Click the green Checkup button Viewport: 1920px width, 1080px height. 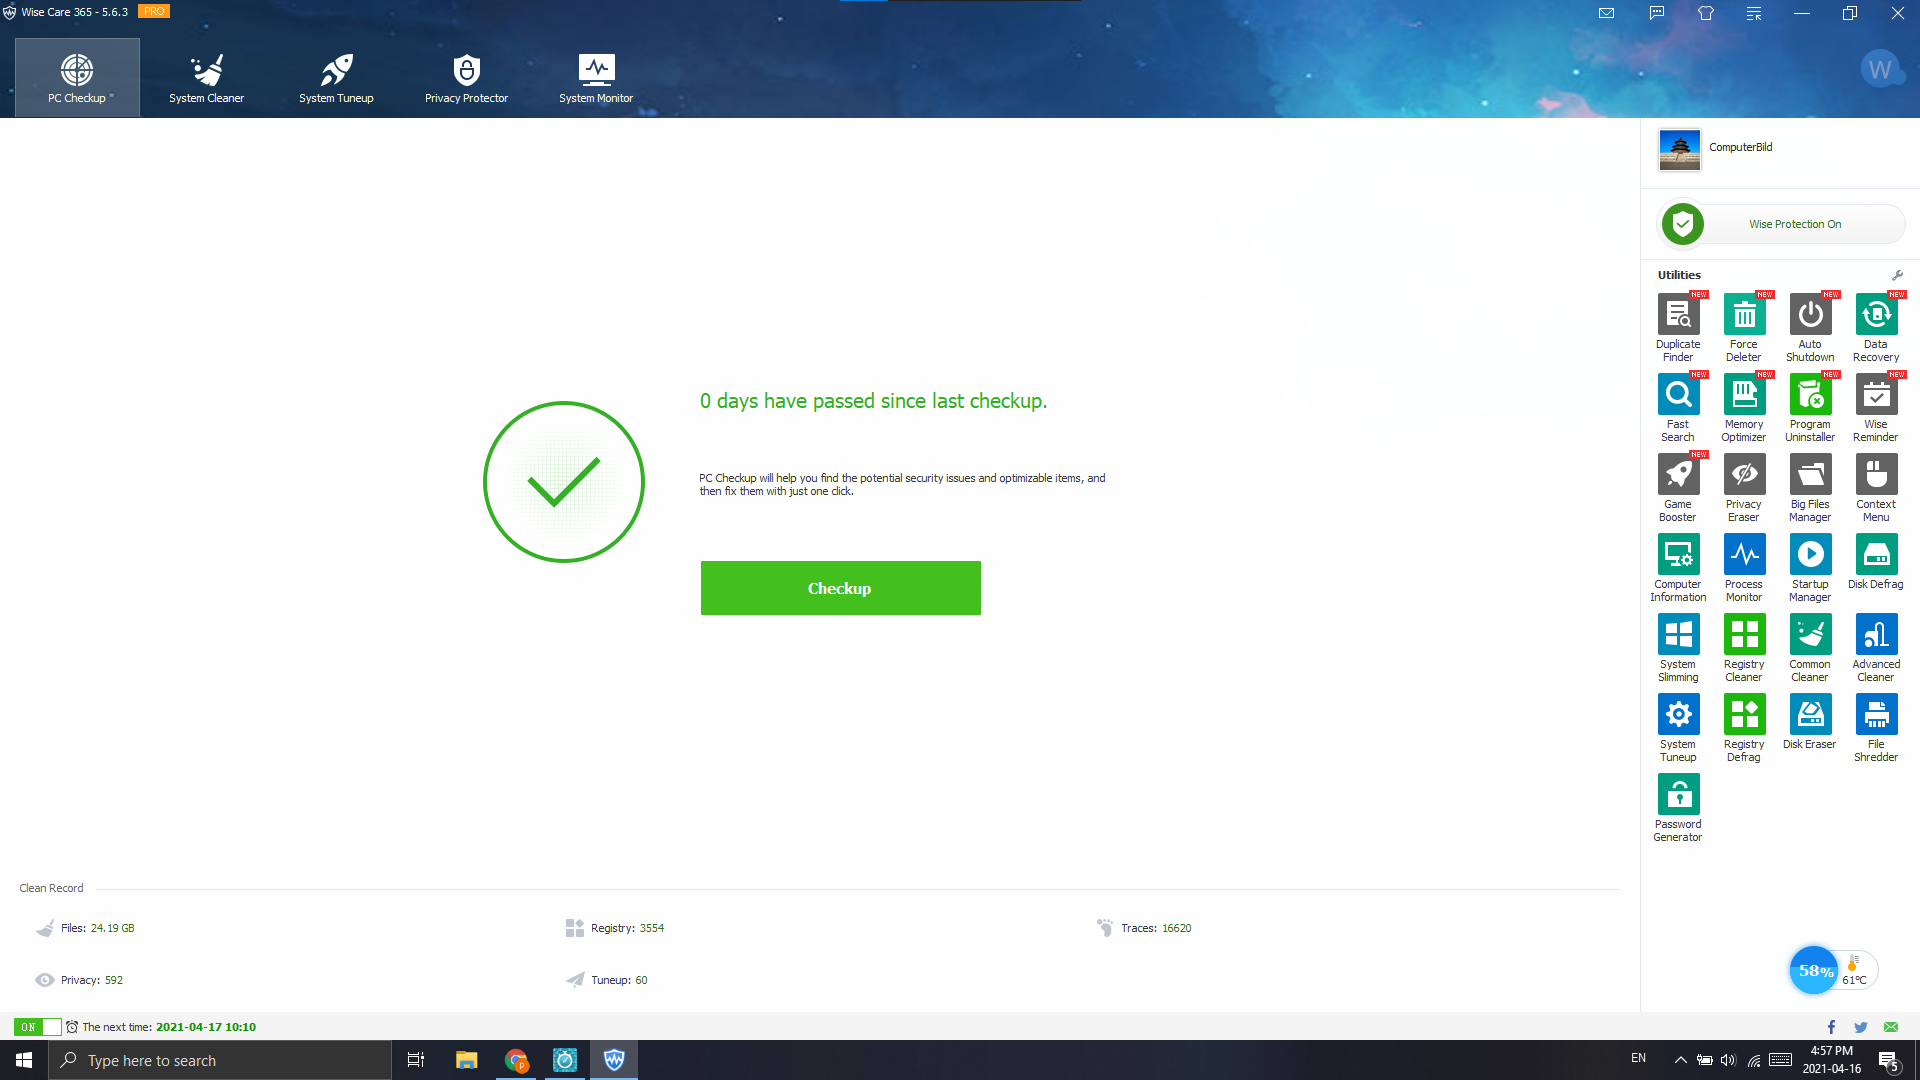pos(840,588)
